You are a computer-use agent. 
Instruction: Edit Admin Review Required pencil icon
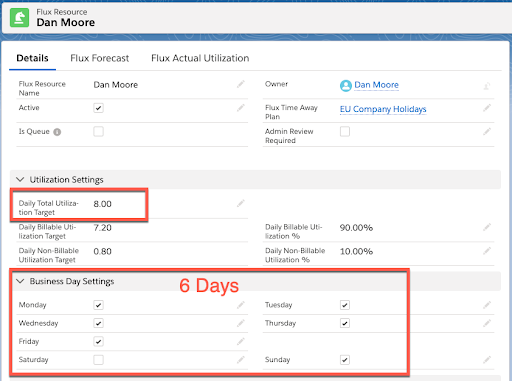pos(487,132)
